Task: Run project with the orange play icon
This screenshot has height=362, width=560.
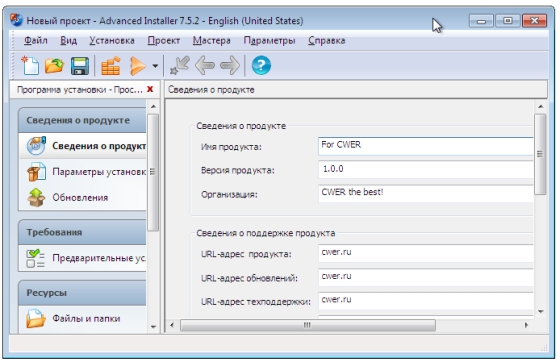Action: click(x=138, y=66)
